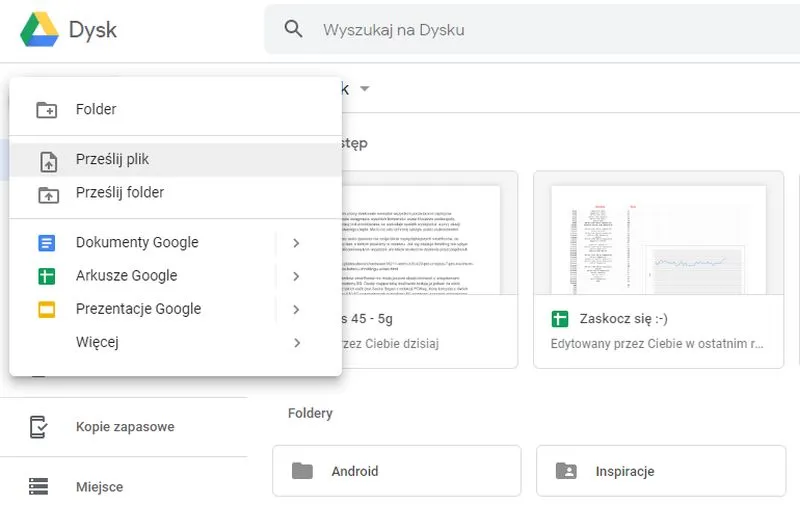800x505 pixels.
Task: Click the new Folder icon
Action: (46, 110)
